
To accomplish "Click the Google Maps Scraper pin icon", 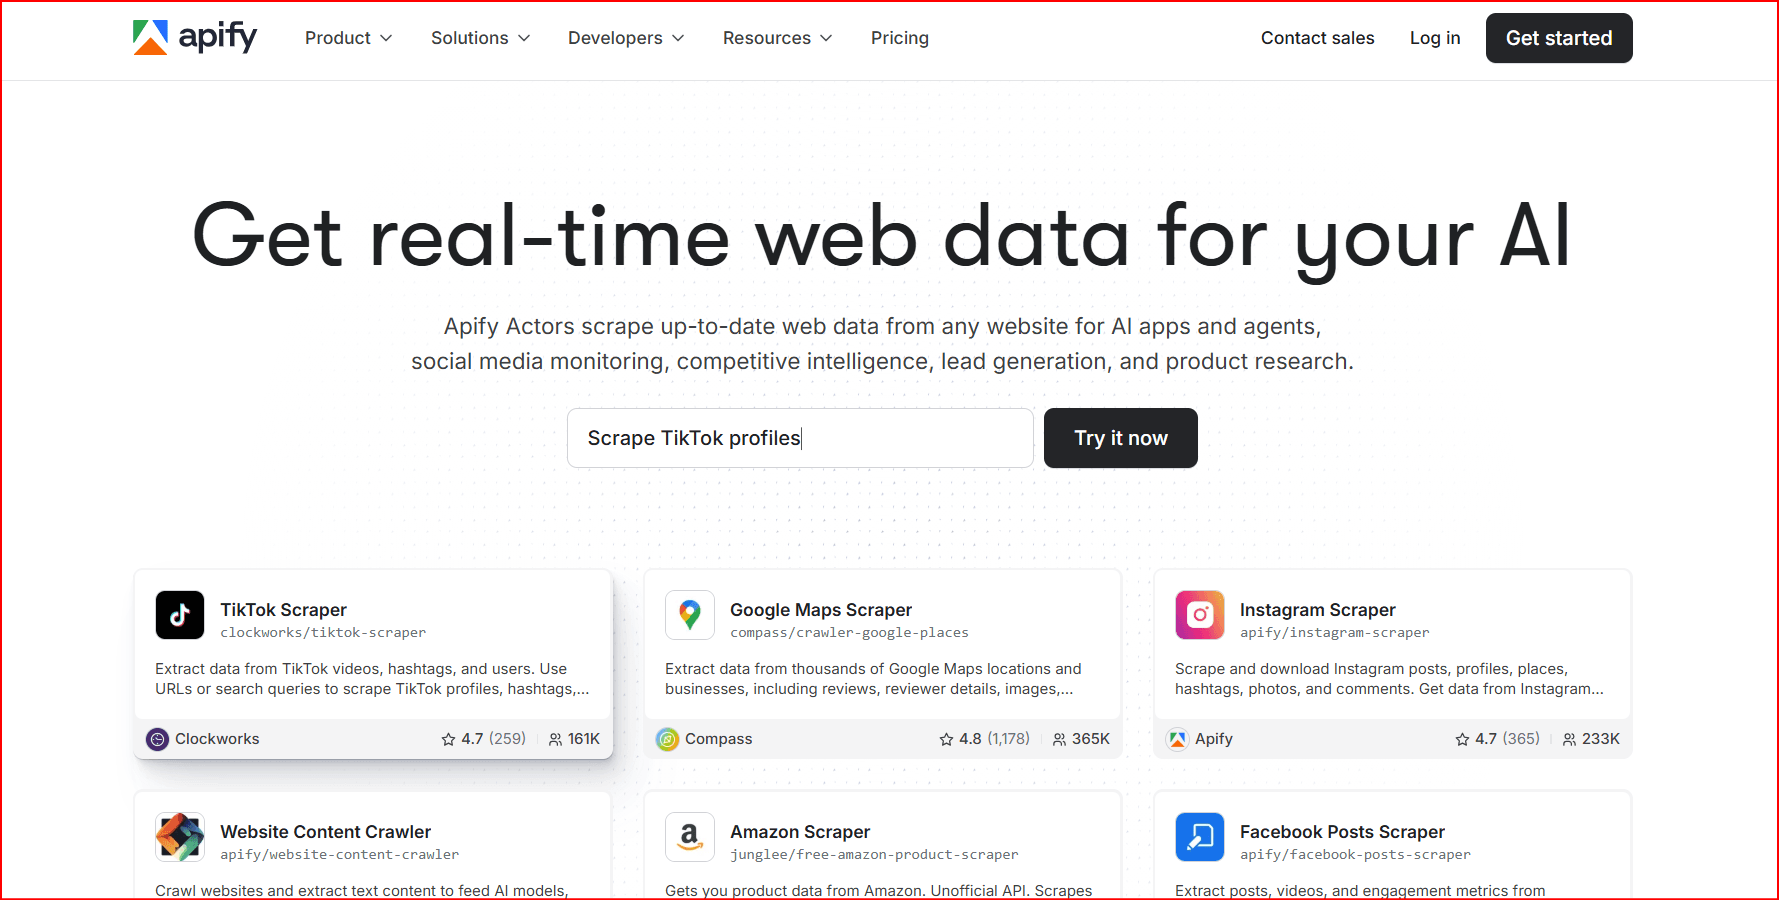I will click(x=690, y=615).
